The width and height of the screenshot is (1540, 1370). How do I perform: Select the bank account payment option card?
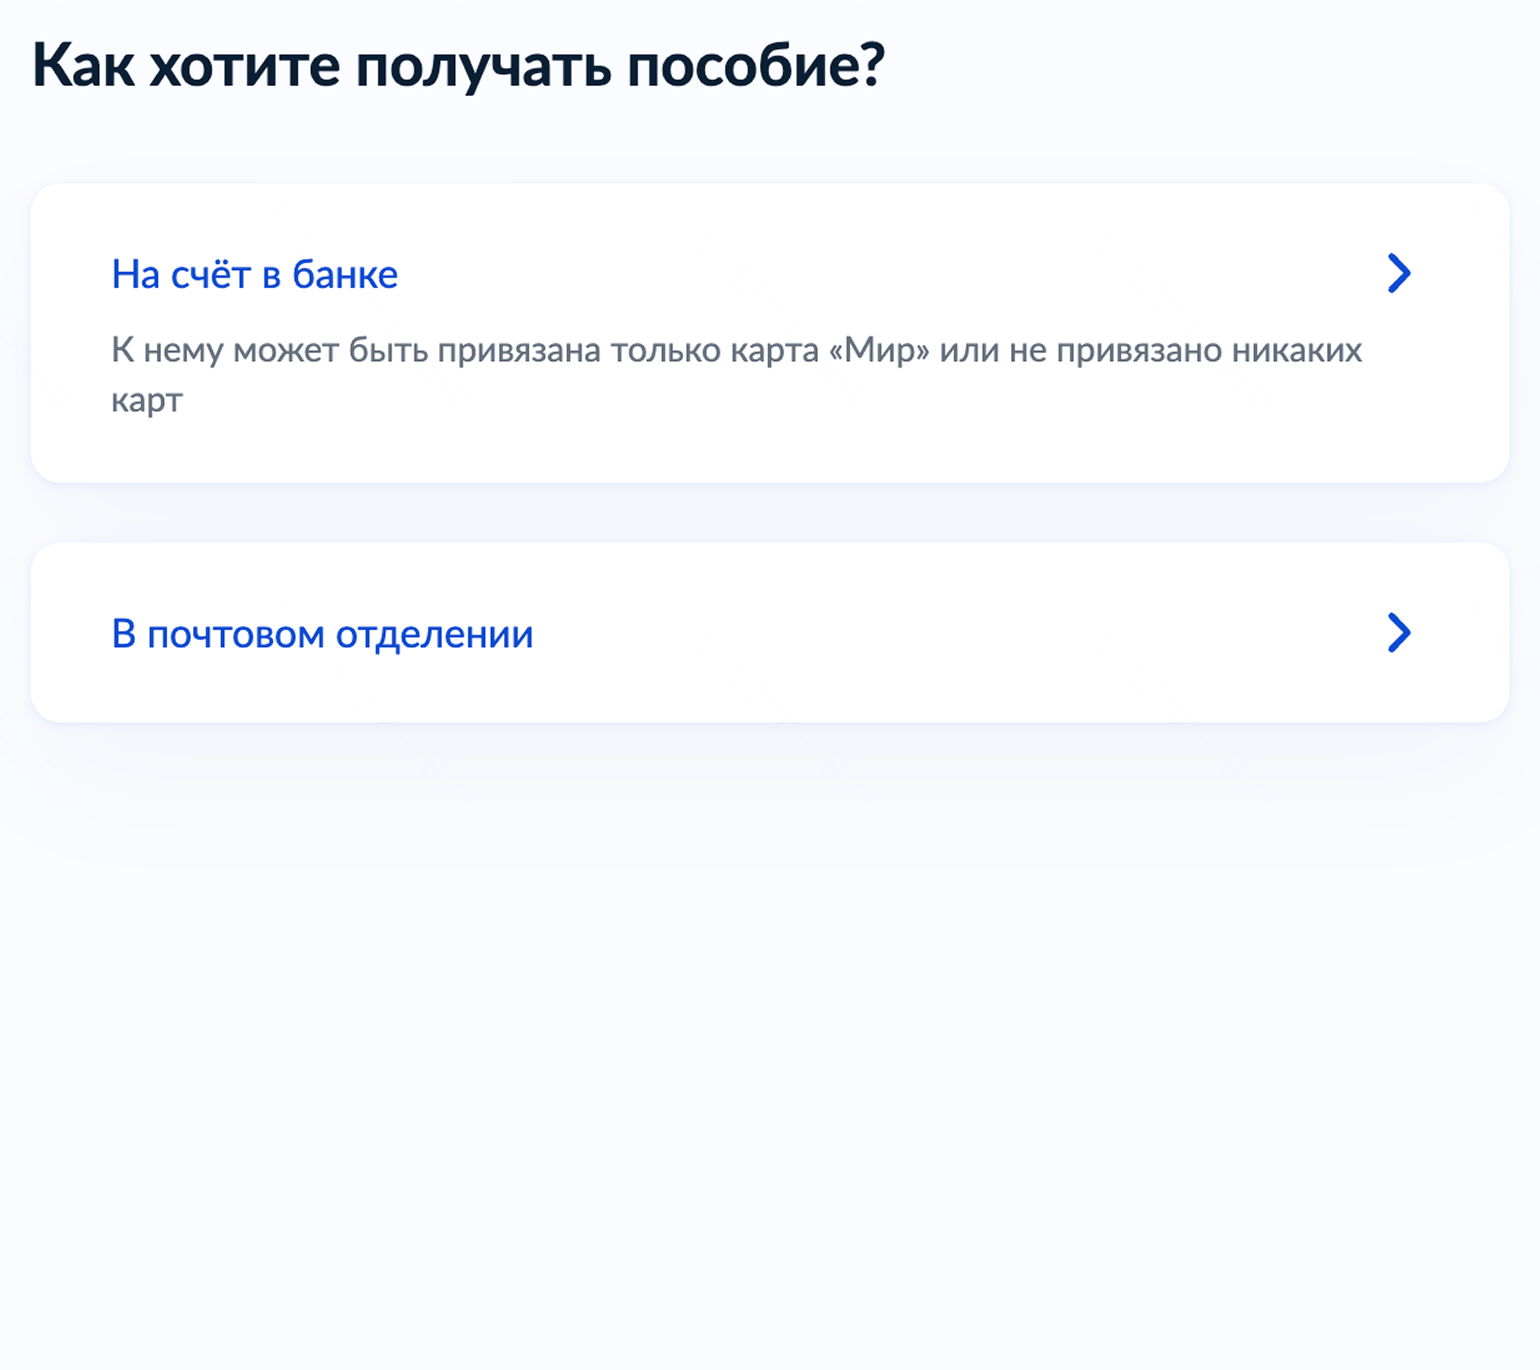770,333
